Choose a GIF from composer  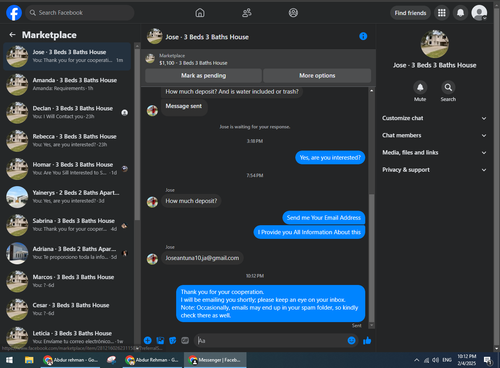pyautogui.click(x=185, y=340)
